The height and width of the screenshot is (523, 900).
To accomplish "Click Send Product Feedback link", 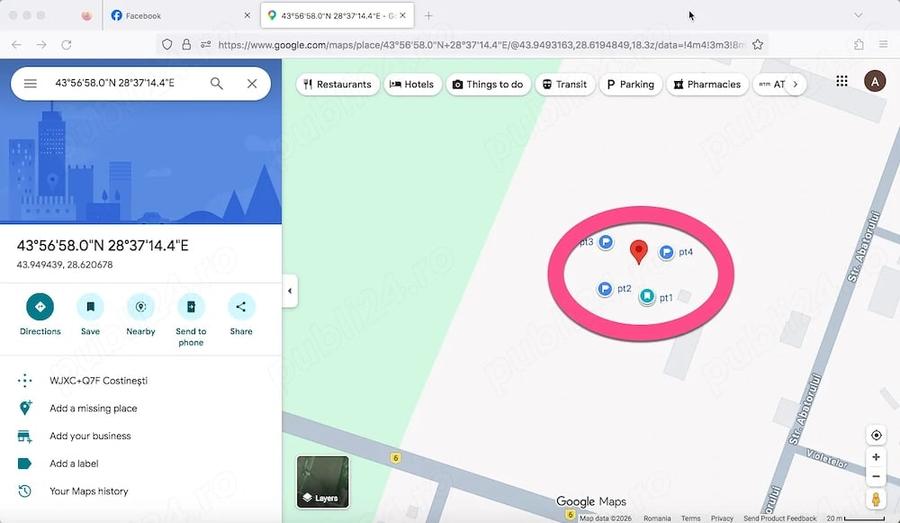I will (780, 518).
